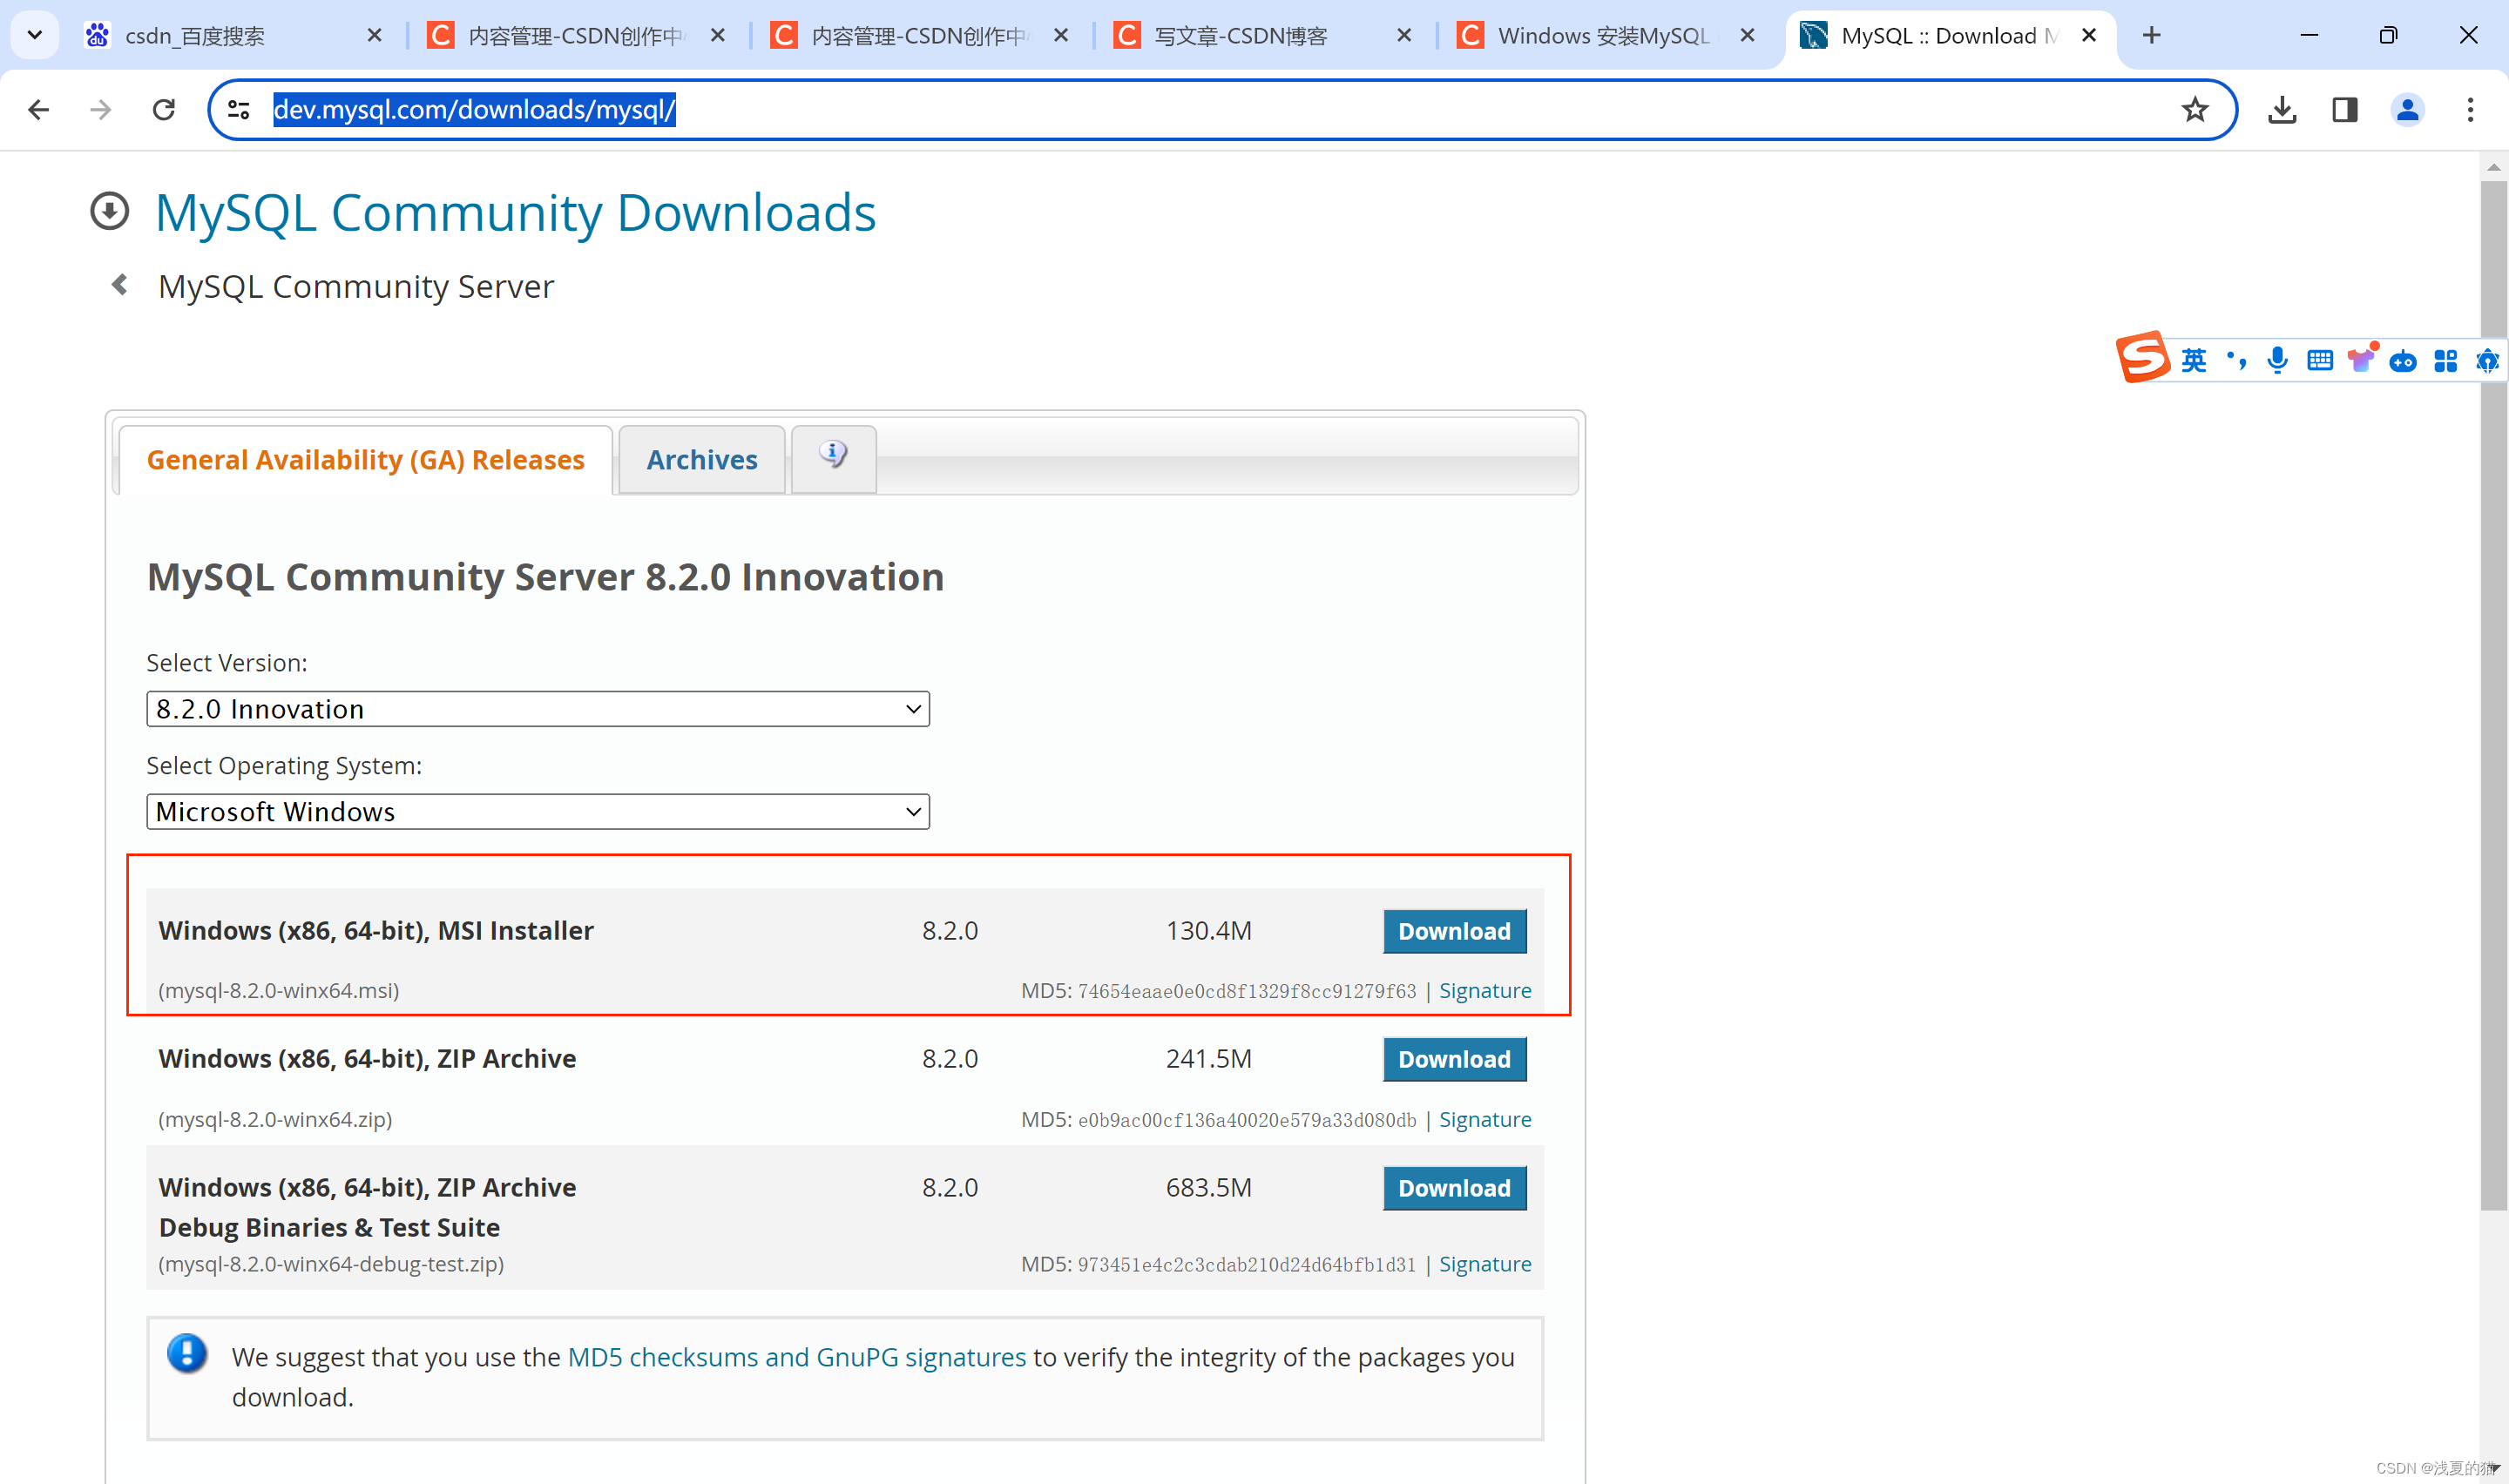Click the scrollbar up arrow

coord(2493,168)
